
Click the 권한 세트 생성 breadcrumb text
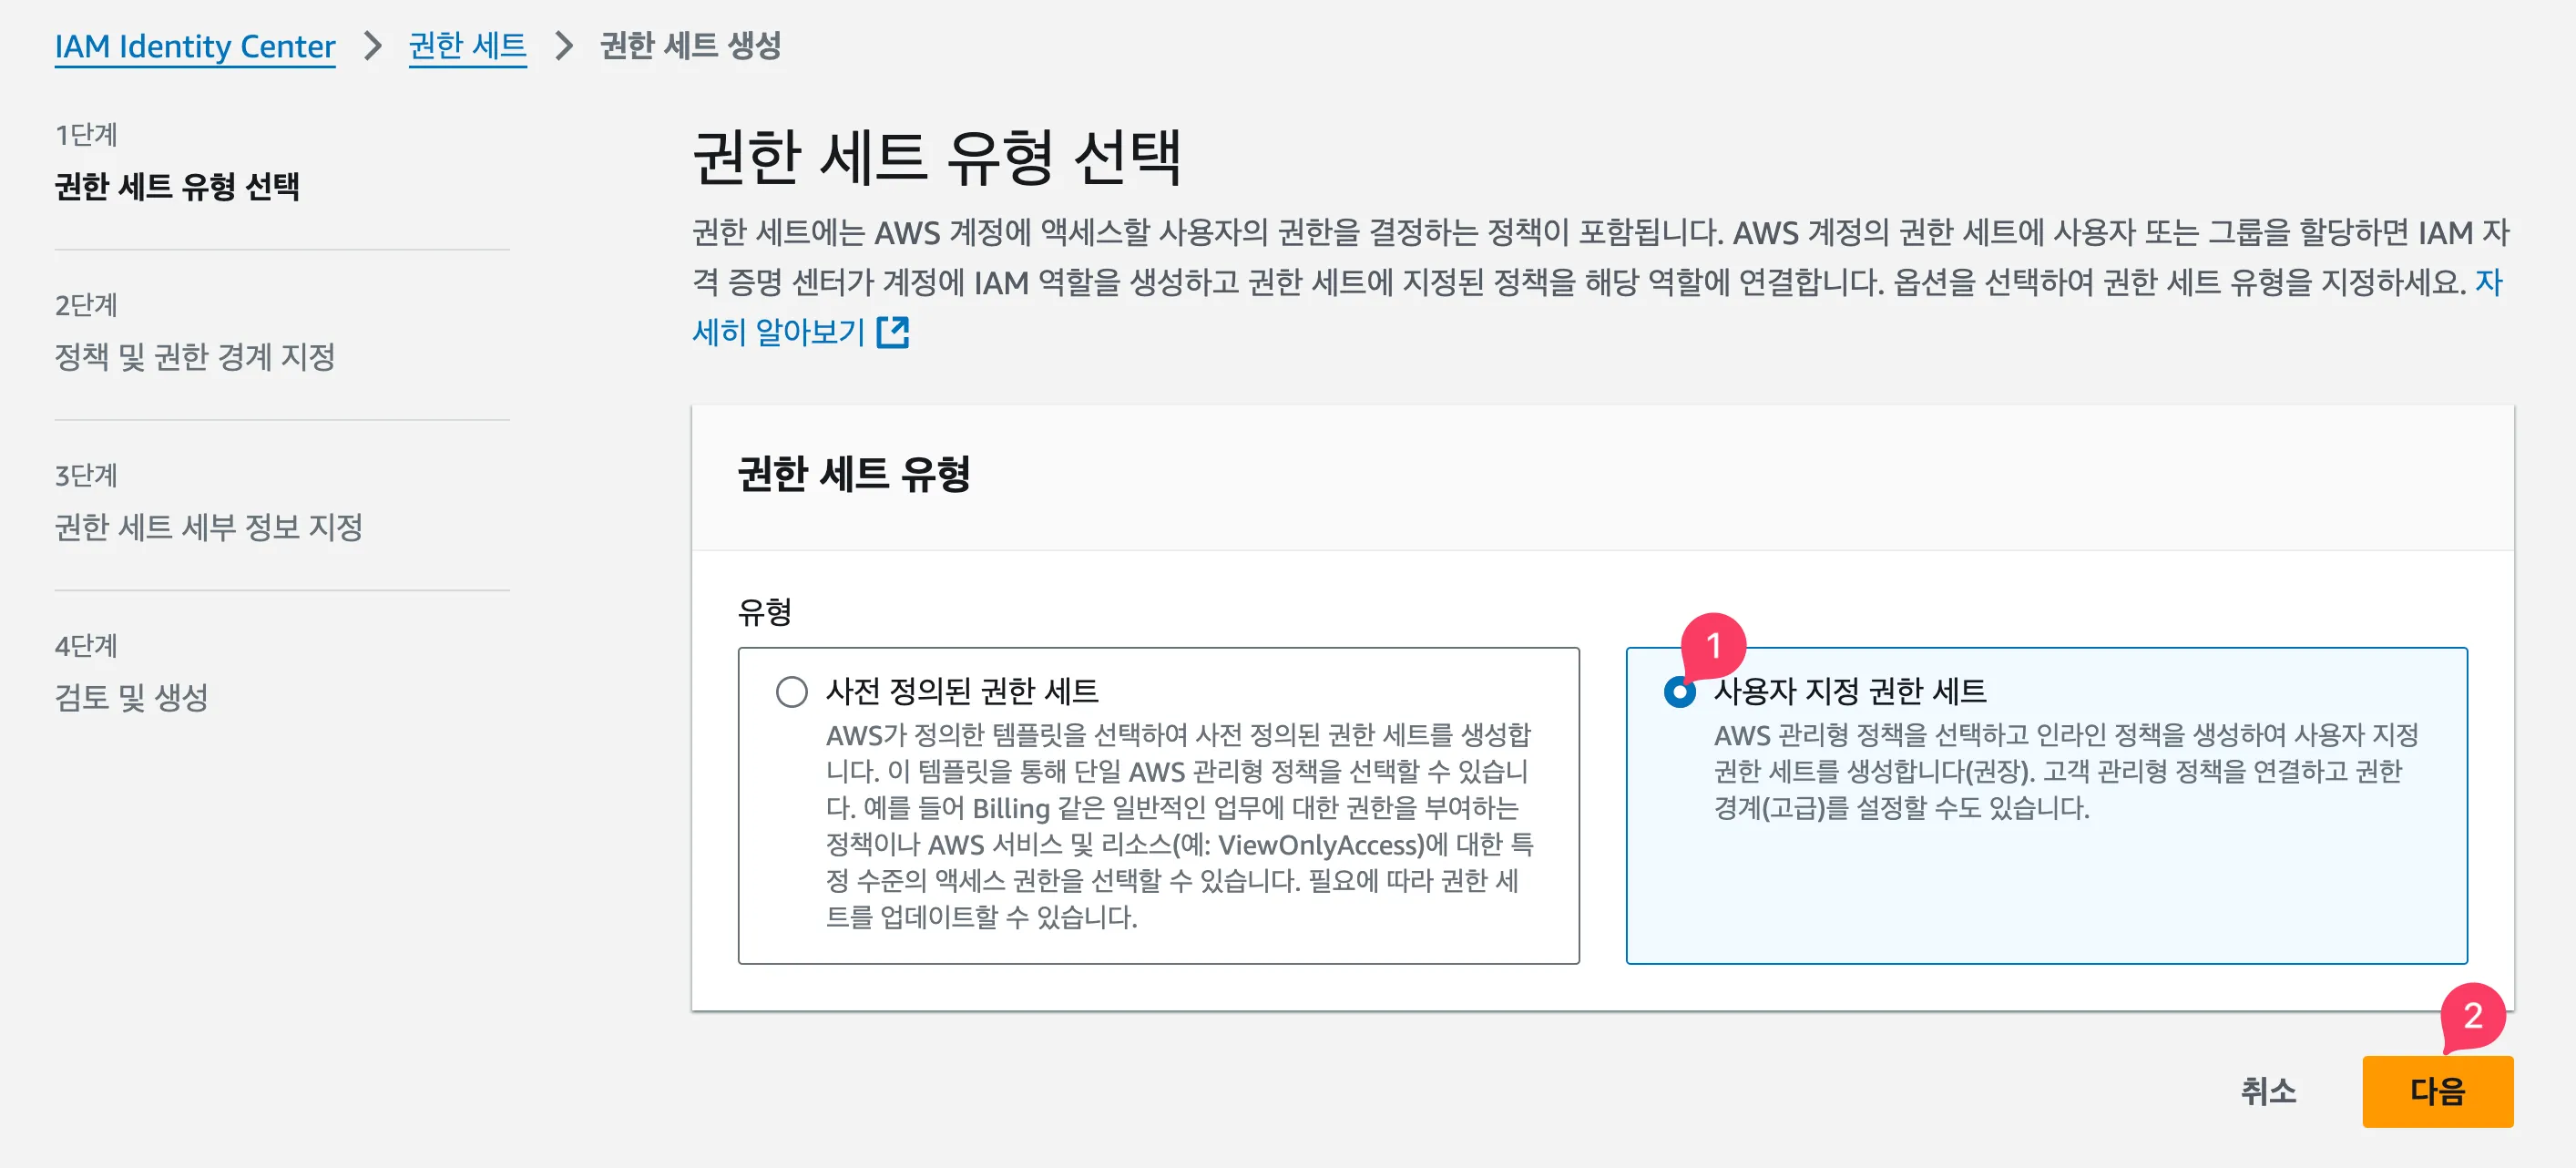point(690,46)
